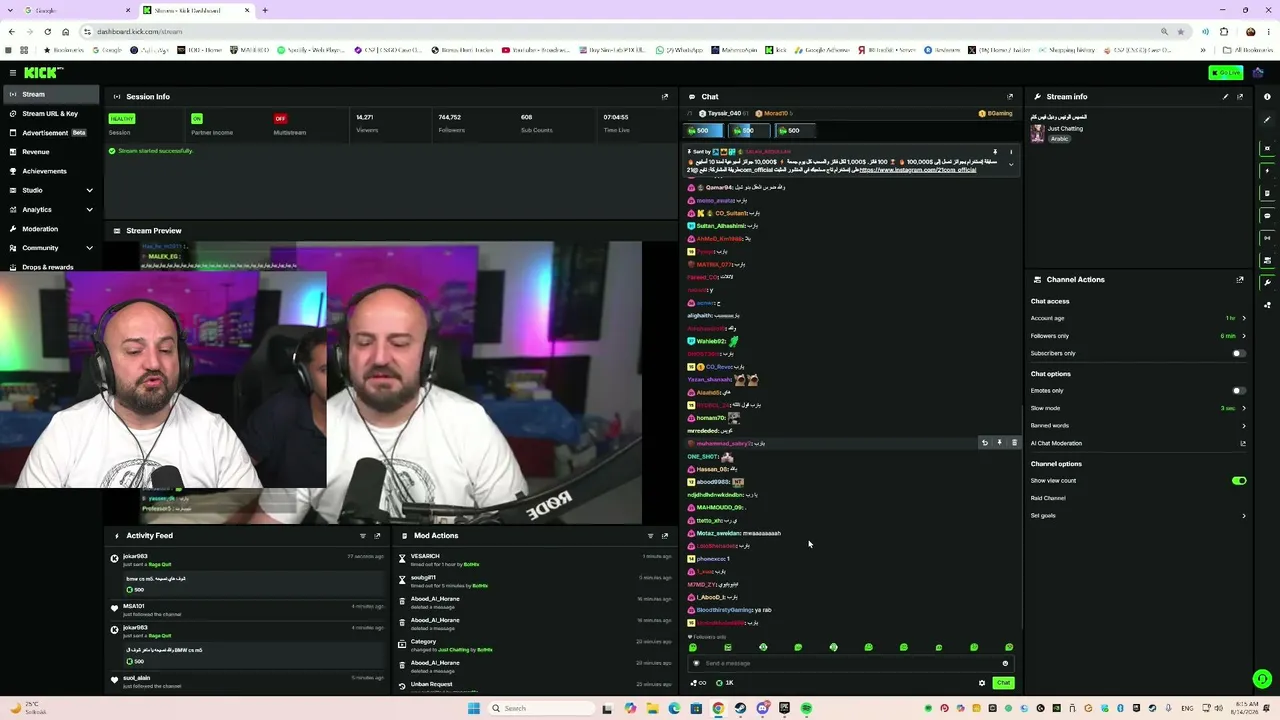Open the pinned message three-dot options
Viewport: 1280px width, 720px height.
tap(1010, 152)
